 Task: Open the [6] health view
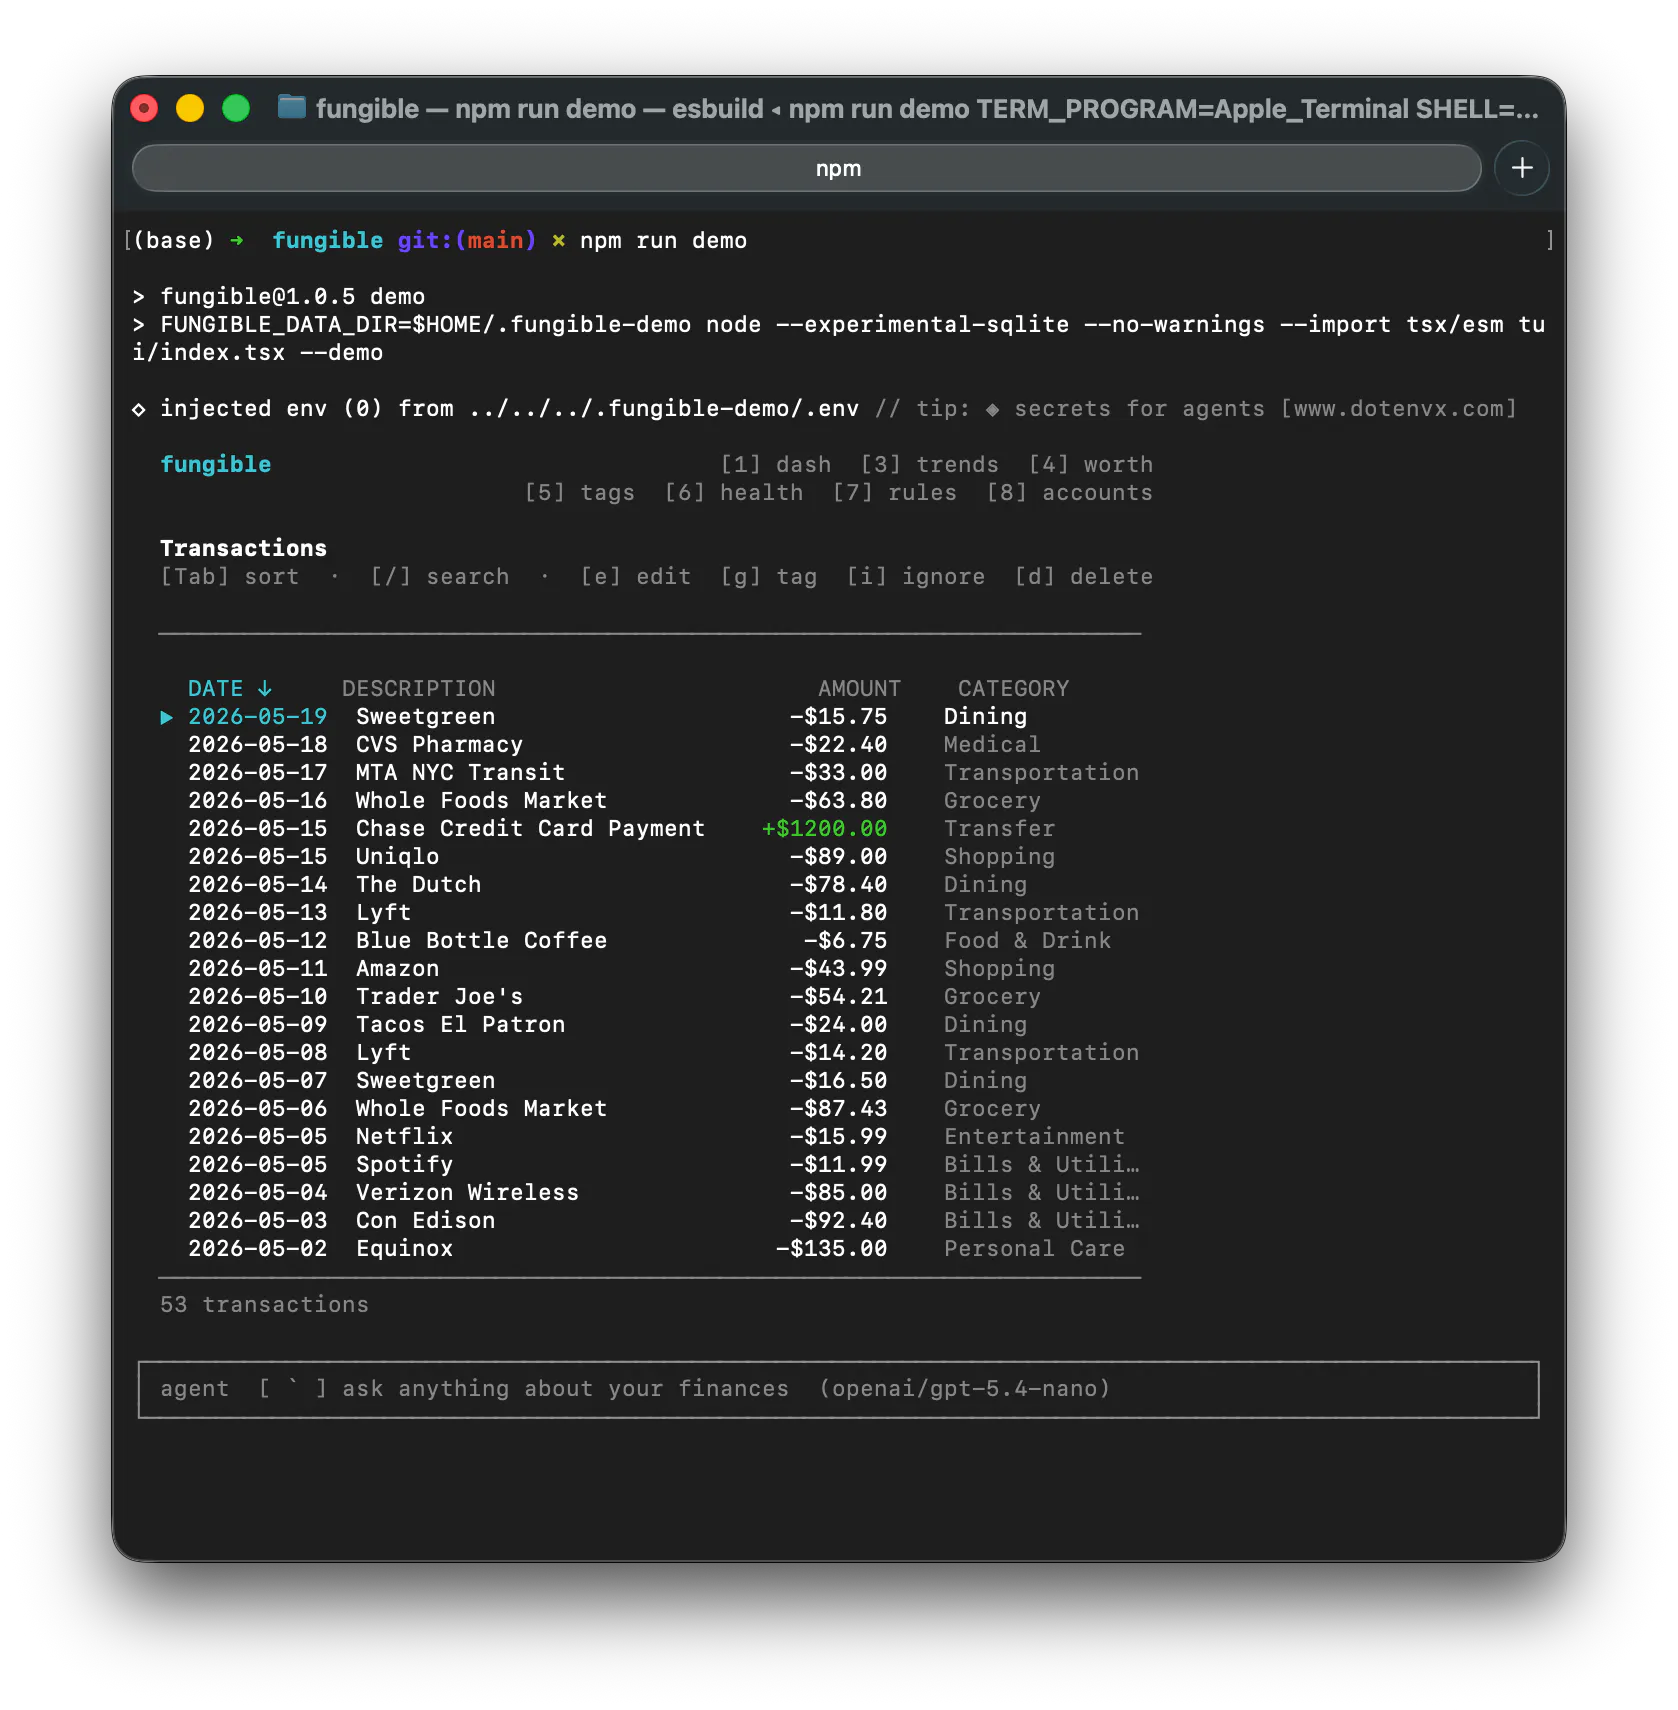734,493
